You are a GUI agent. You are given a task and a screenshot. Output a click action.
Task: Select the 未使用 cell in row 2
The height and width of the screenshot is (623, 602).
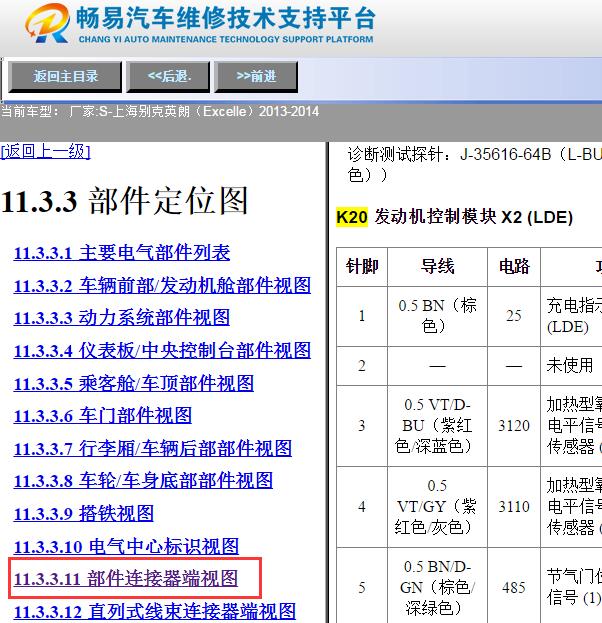[571, 366]
